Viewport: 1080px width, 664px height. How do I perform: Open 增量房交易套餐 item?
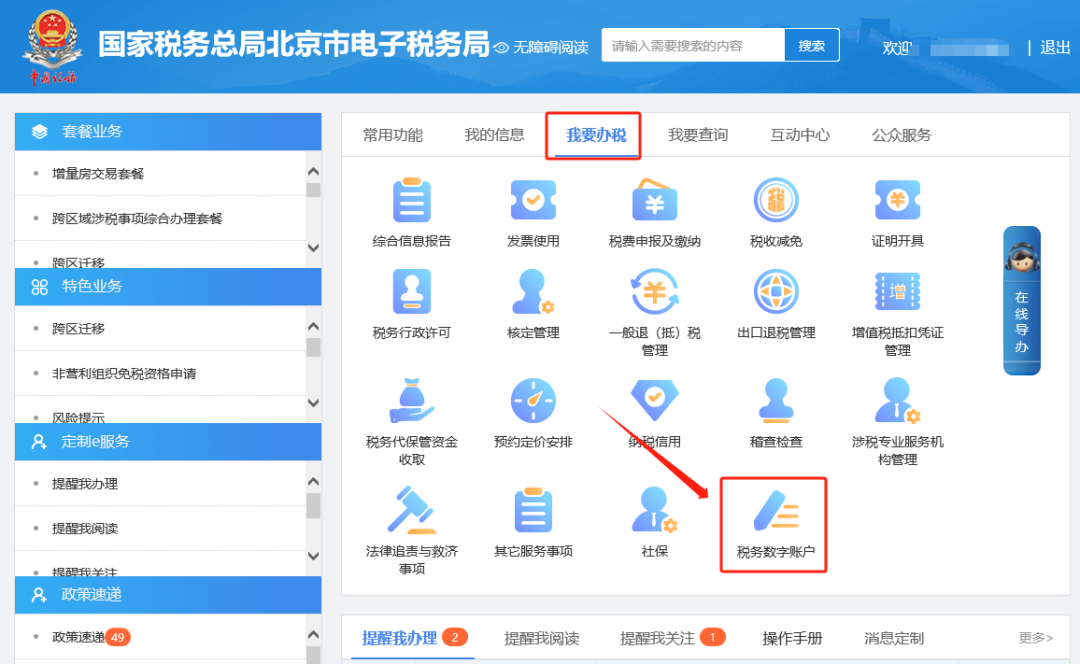(x=98, y=174)
